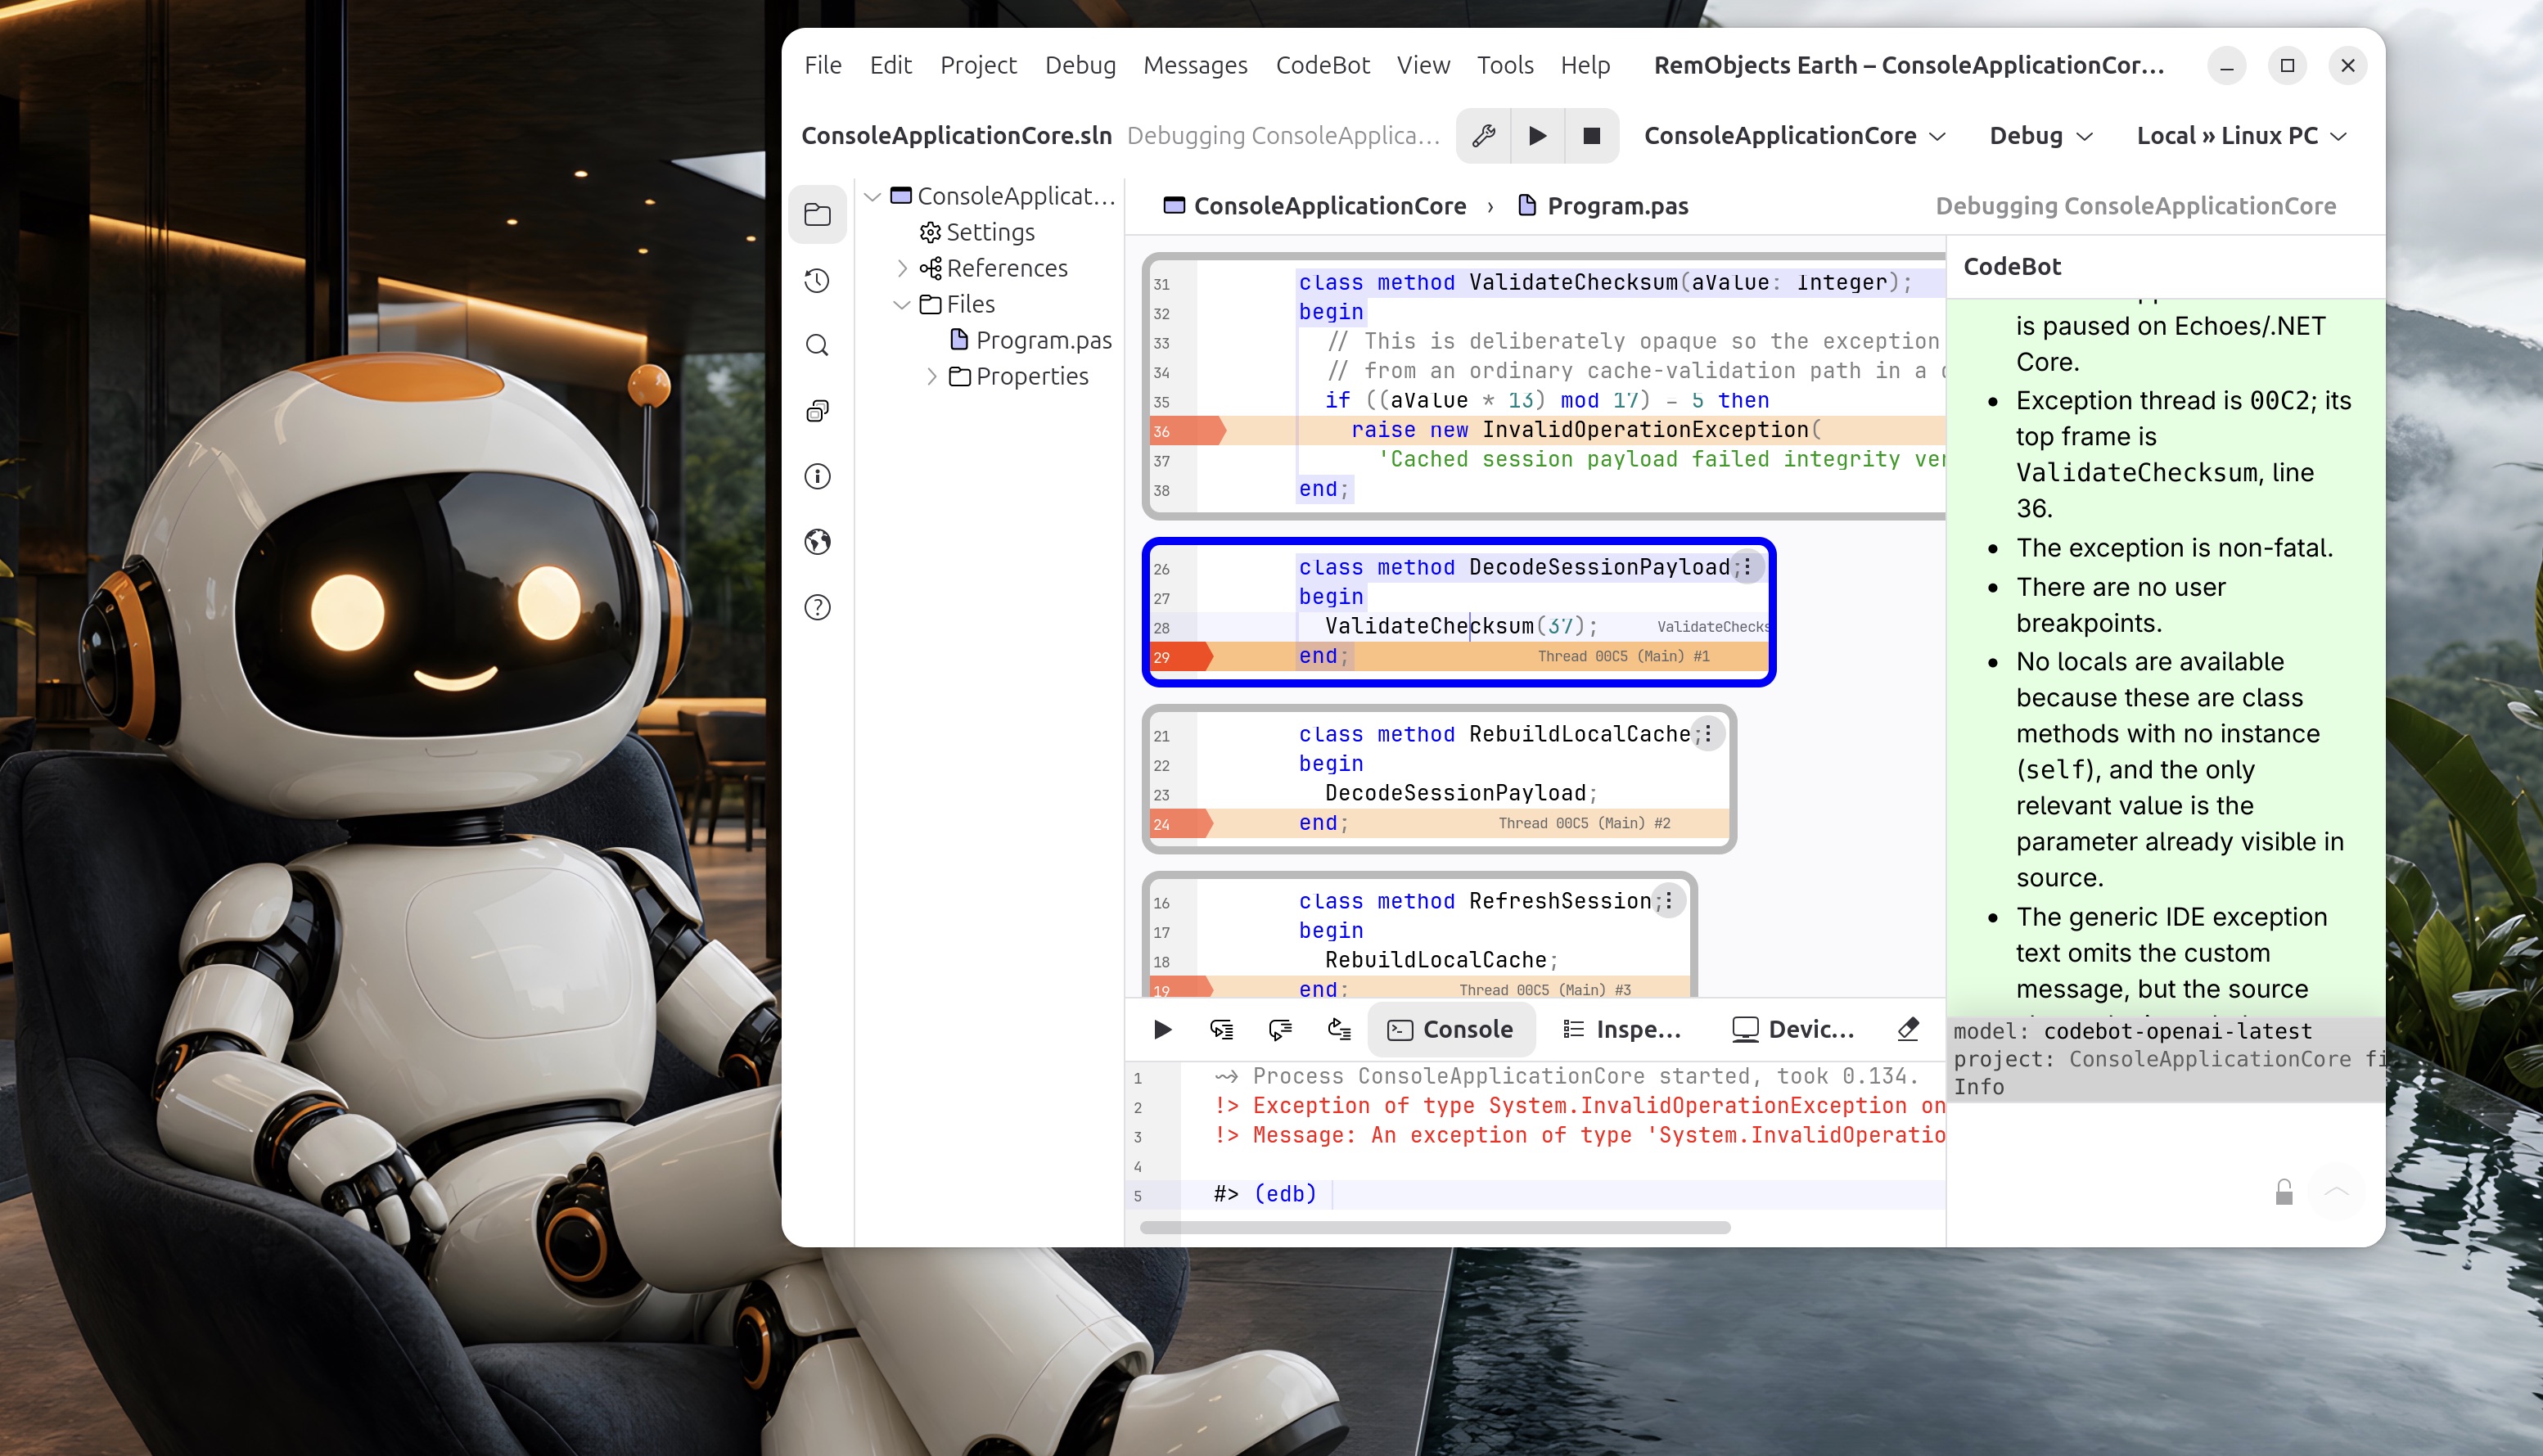Click the line 29 frame marker
The height and width of the screenshot is (1456, 2543).
click(1182, 657)
